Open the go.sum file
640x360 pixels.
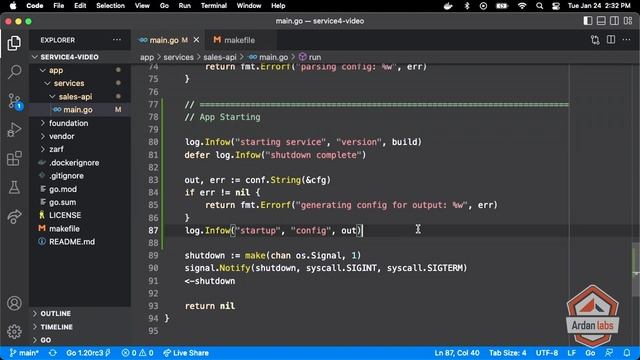tap(80, 202)
